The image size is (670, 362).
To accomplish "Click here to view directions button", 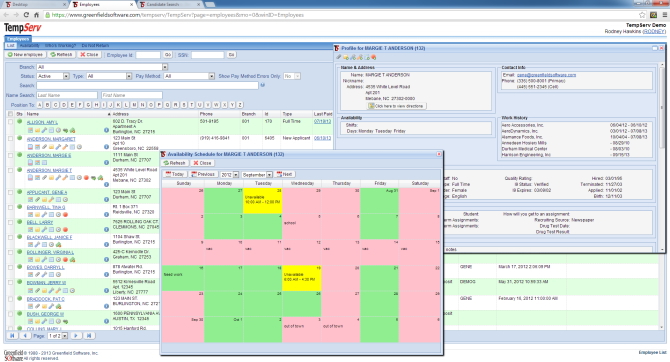I will 396,106.
